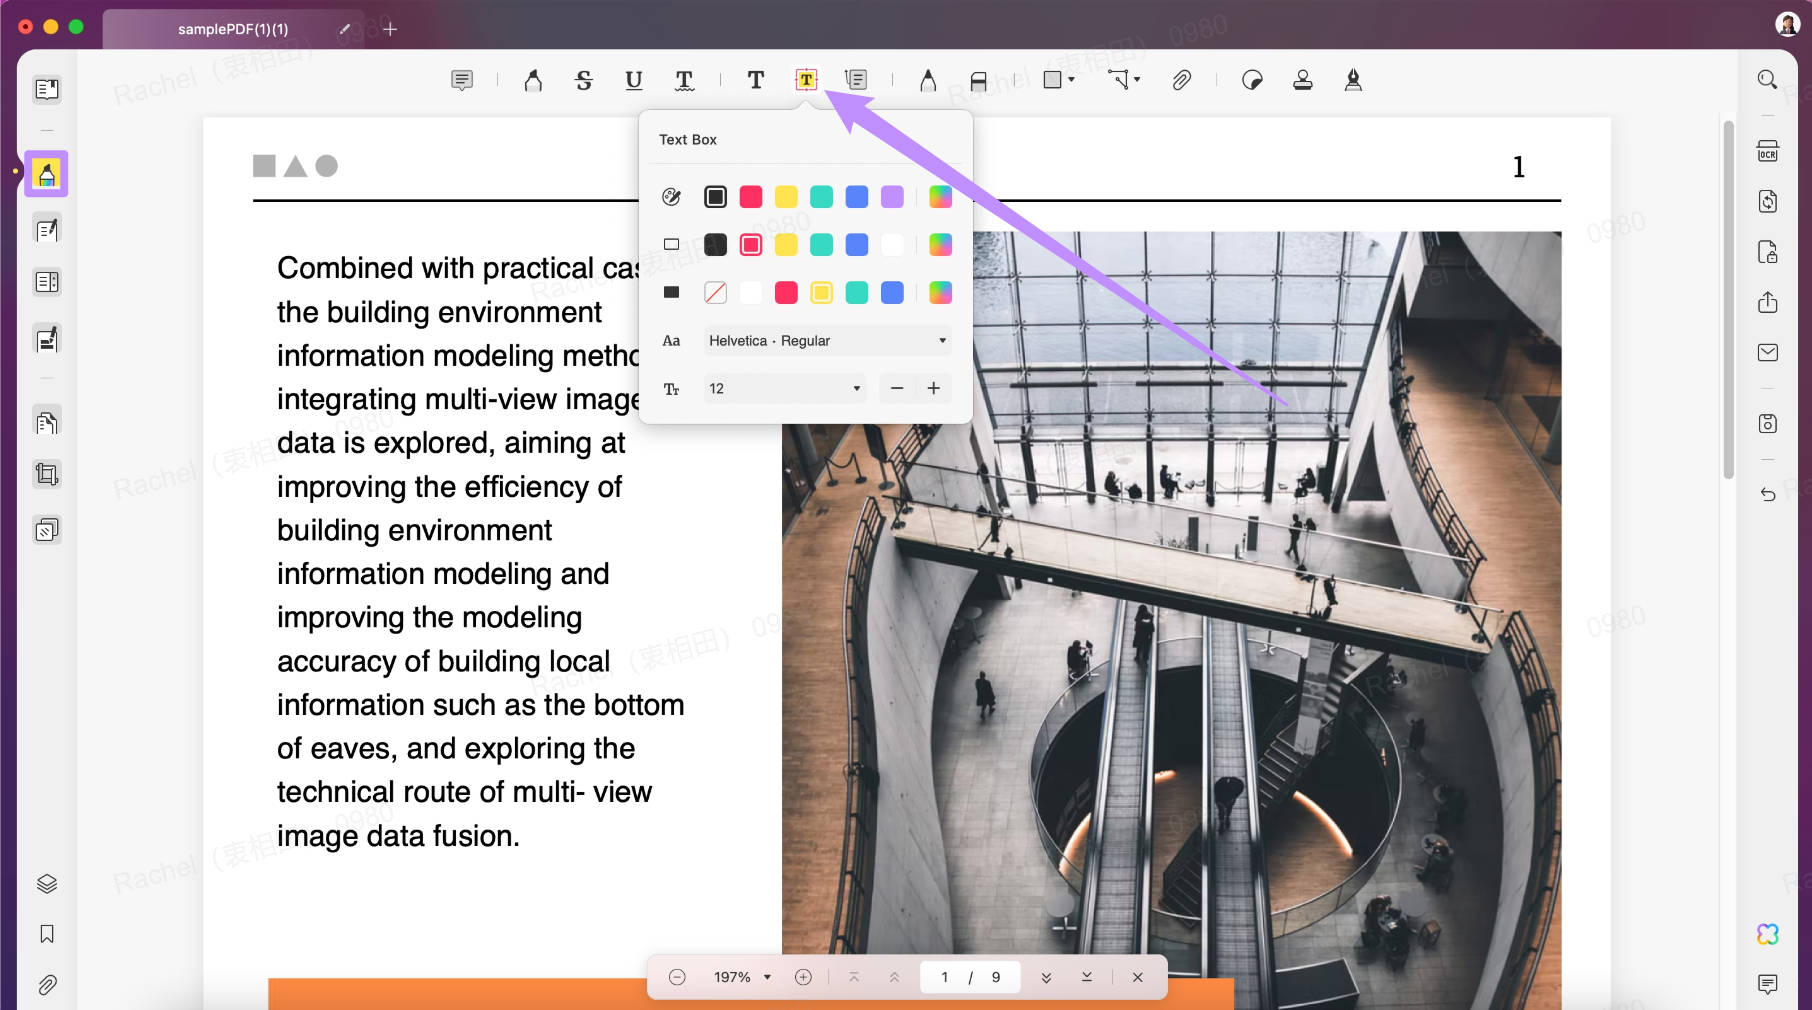This screenshot has height=1010, width=1812.
Task: Choose no fill swatch
Action: 715,292
